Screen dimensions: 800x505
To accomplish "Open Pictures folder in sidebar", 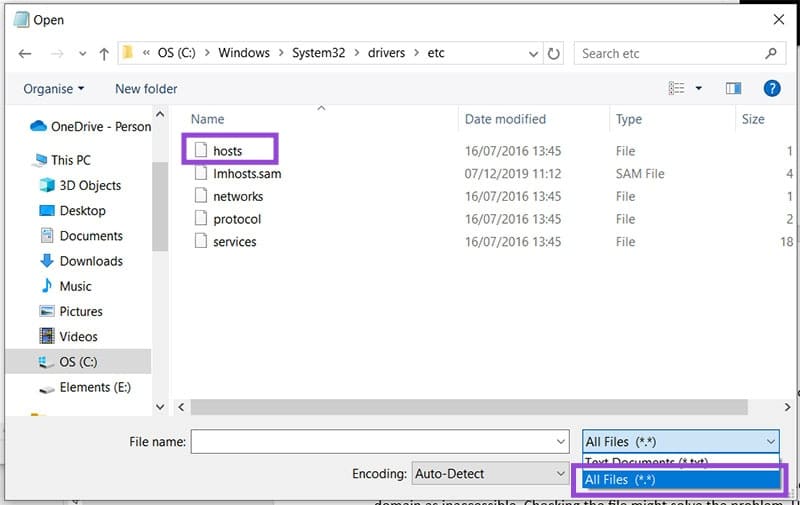I will 71,311.
